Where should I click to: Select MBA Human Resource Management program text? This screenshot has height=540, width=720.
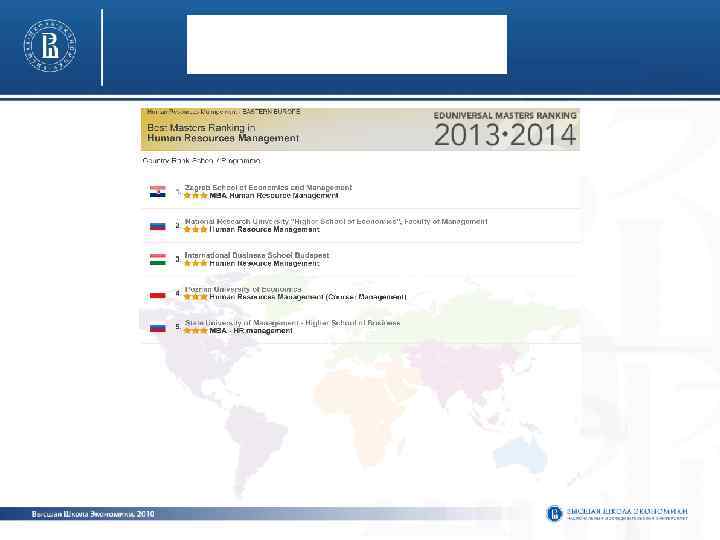coord(274,196)
